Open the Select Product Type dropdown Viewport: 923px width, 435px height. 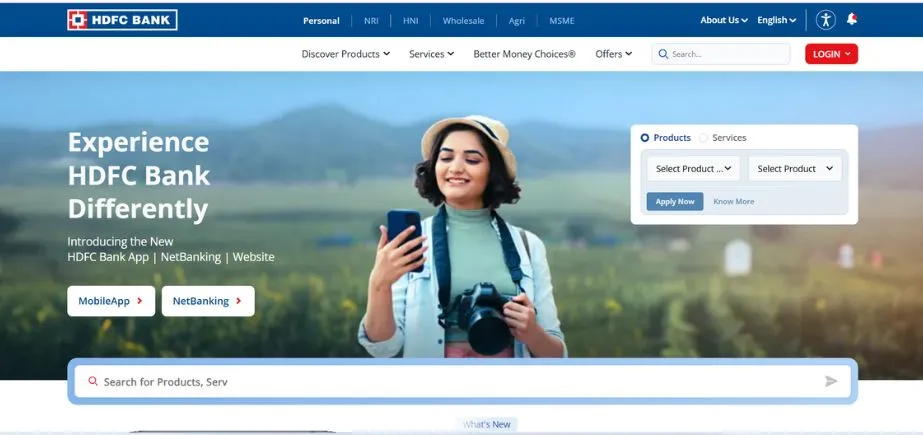pos(693,169)
